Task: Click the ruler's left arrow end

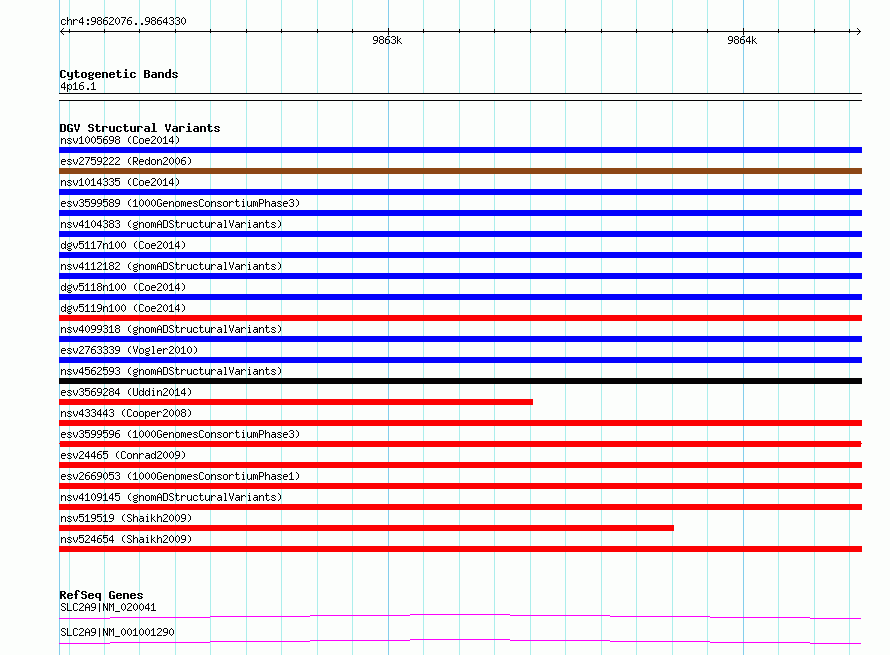Action: tap(63, 32)
